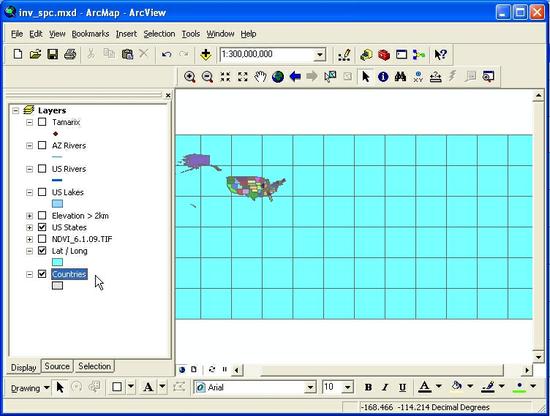This screenshot has height=416, width=550.
Task: Zoom to Full Extent globe
Action: click(x=278, y=77)
